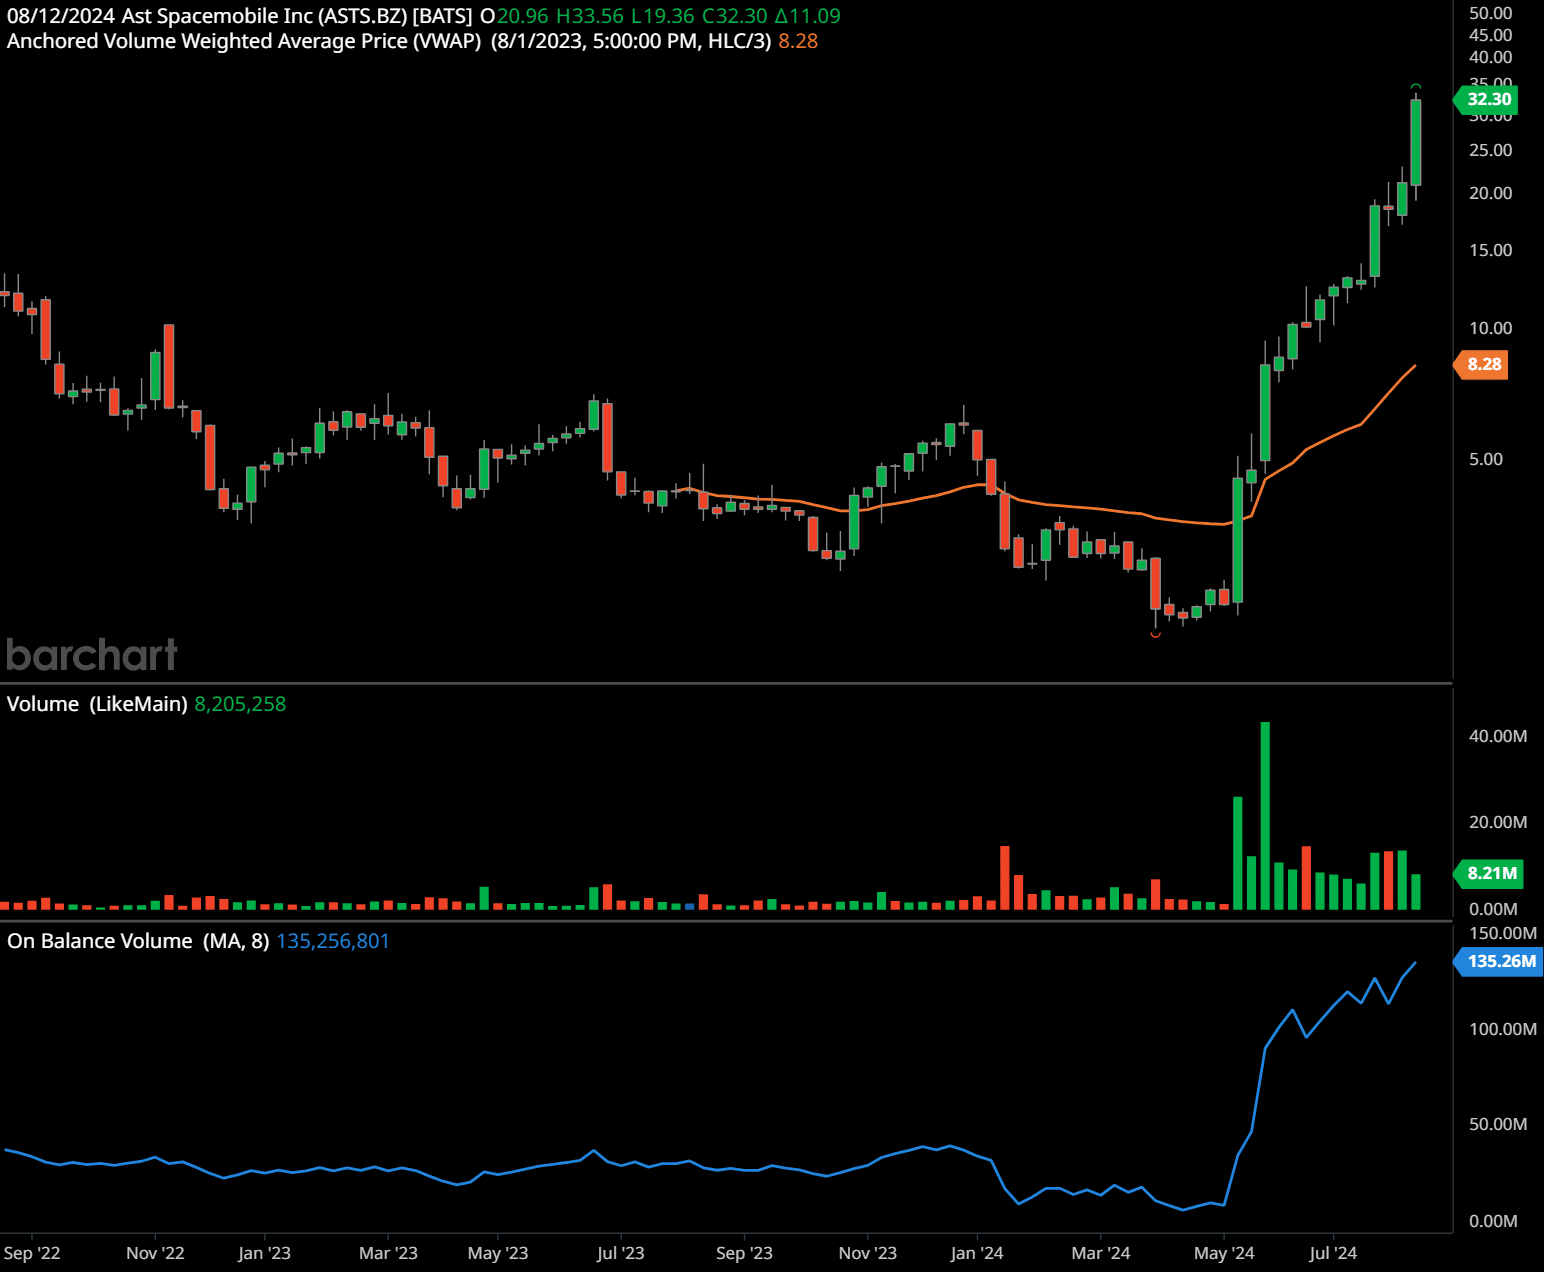
Task: Click the 5.00 price axis label
Action: [1485, 459]
